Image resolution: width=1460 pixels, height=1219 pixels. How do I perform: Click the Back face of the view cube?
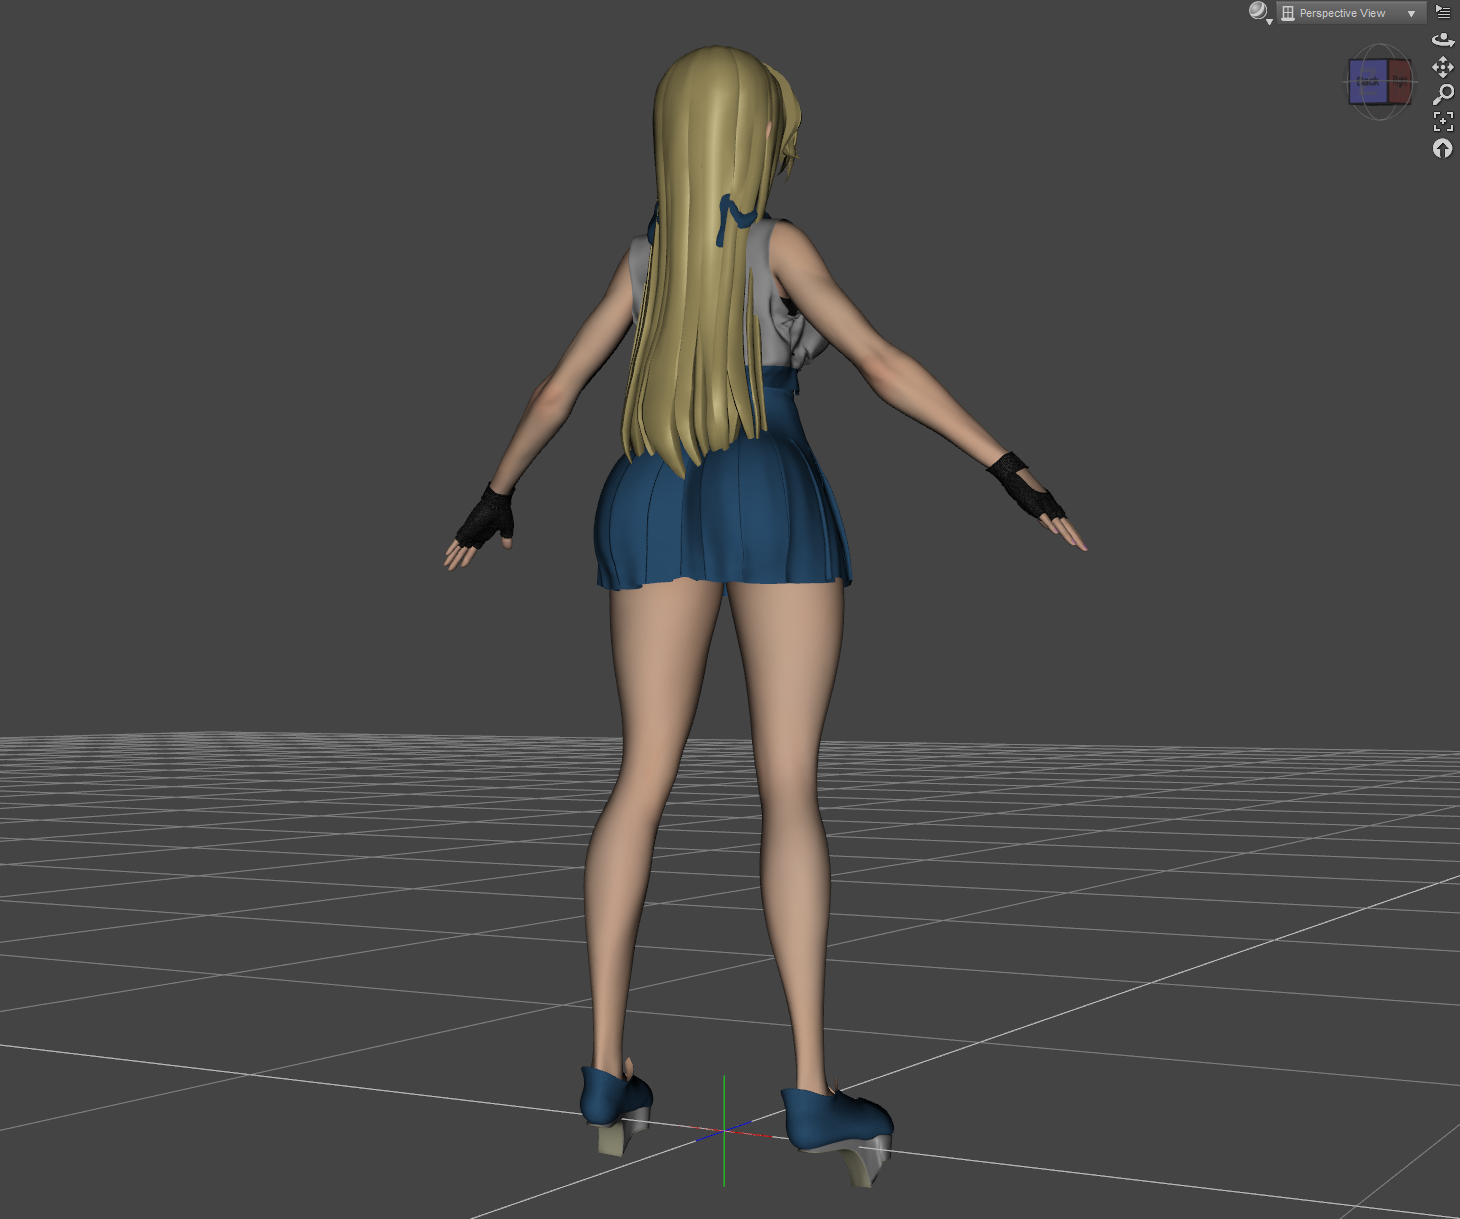(1368, 82)
